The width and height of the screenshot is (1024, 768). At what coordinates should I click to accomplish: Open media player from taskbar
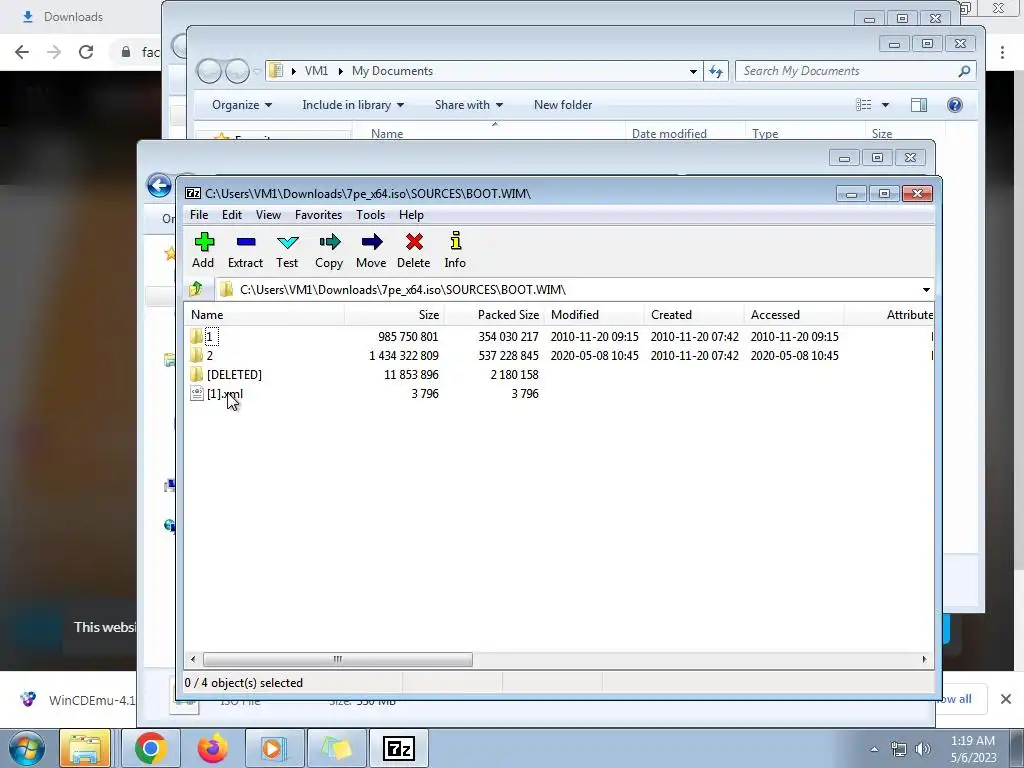tap(274, 748)
